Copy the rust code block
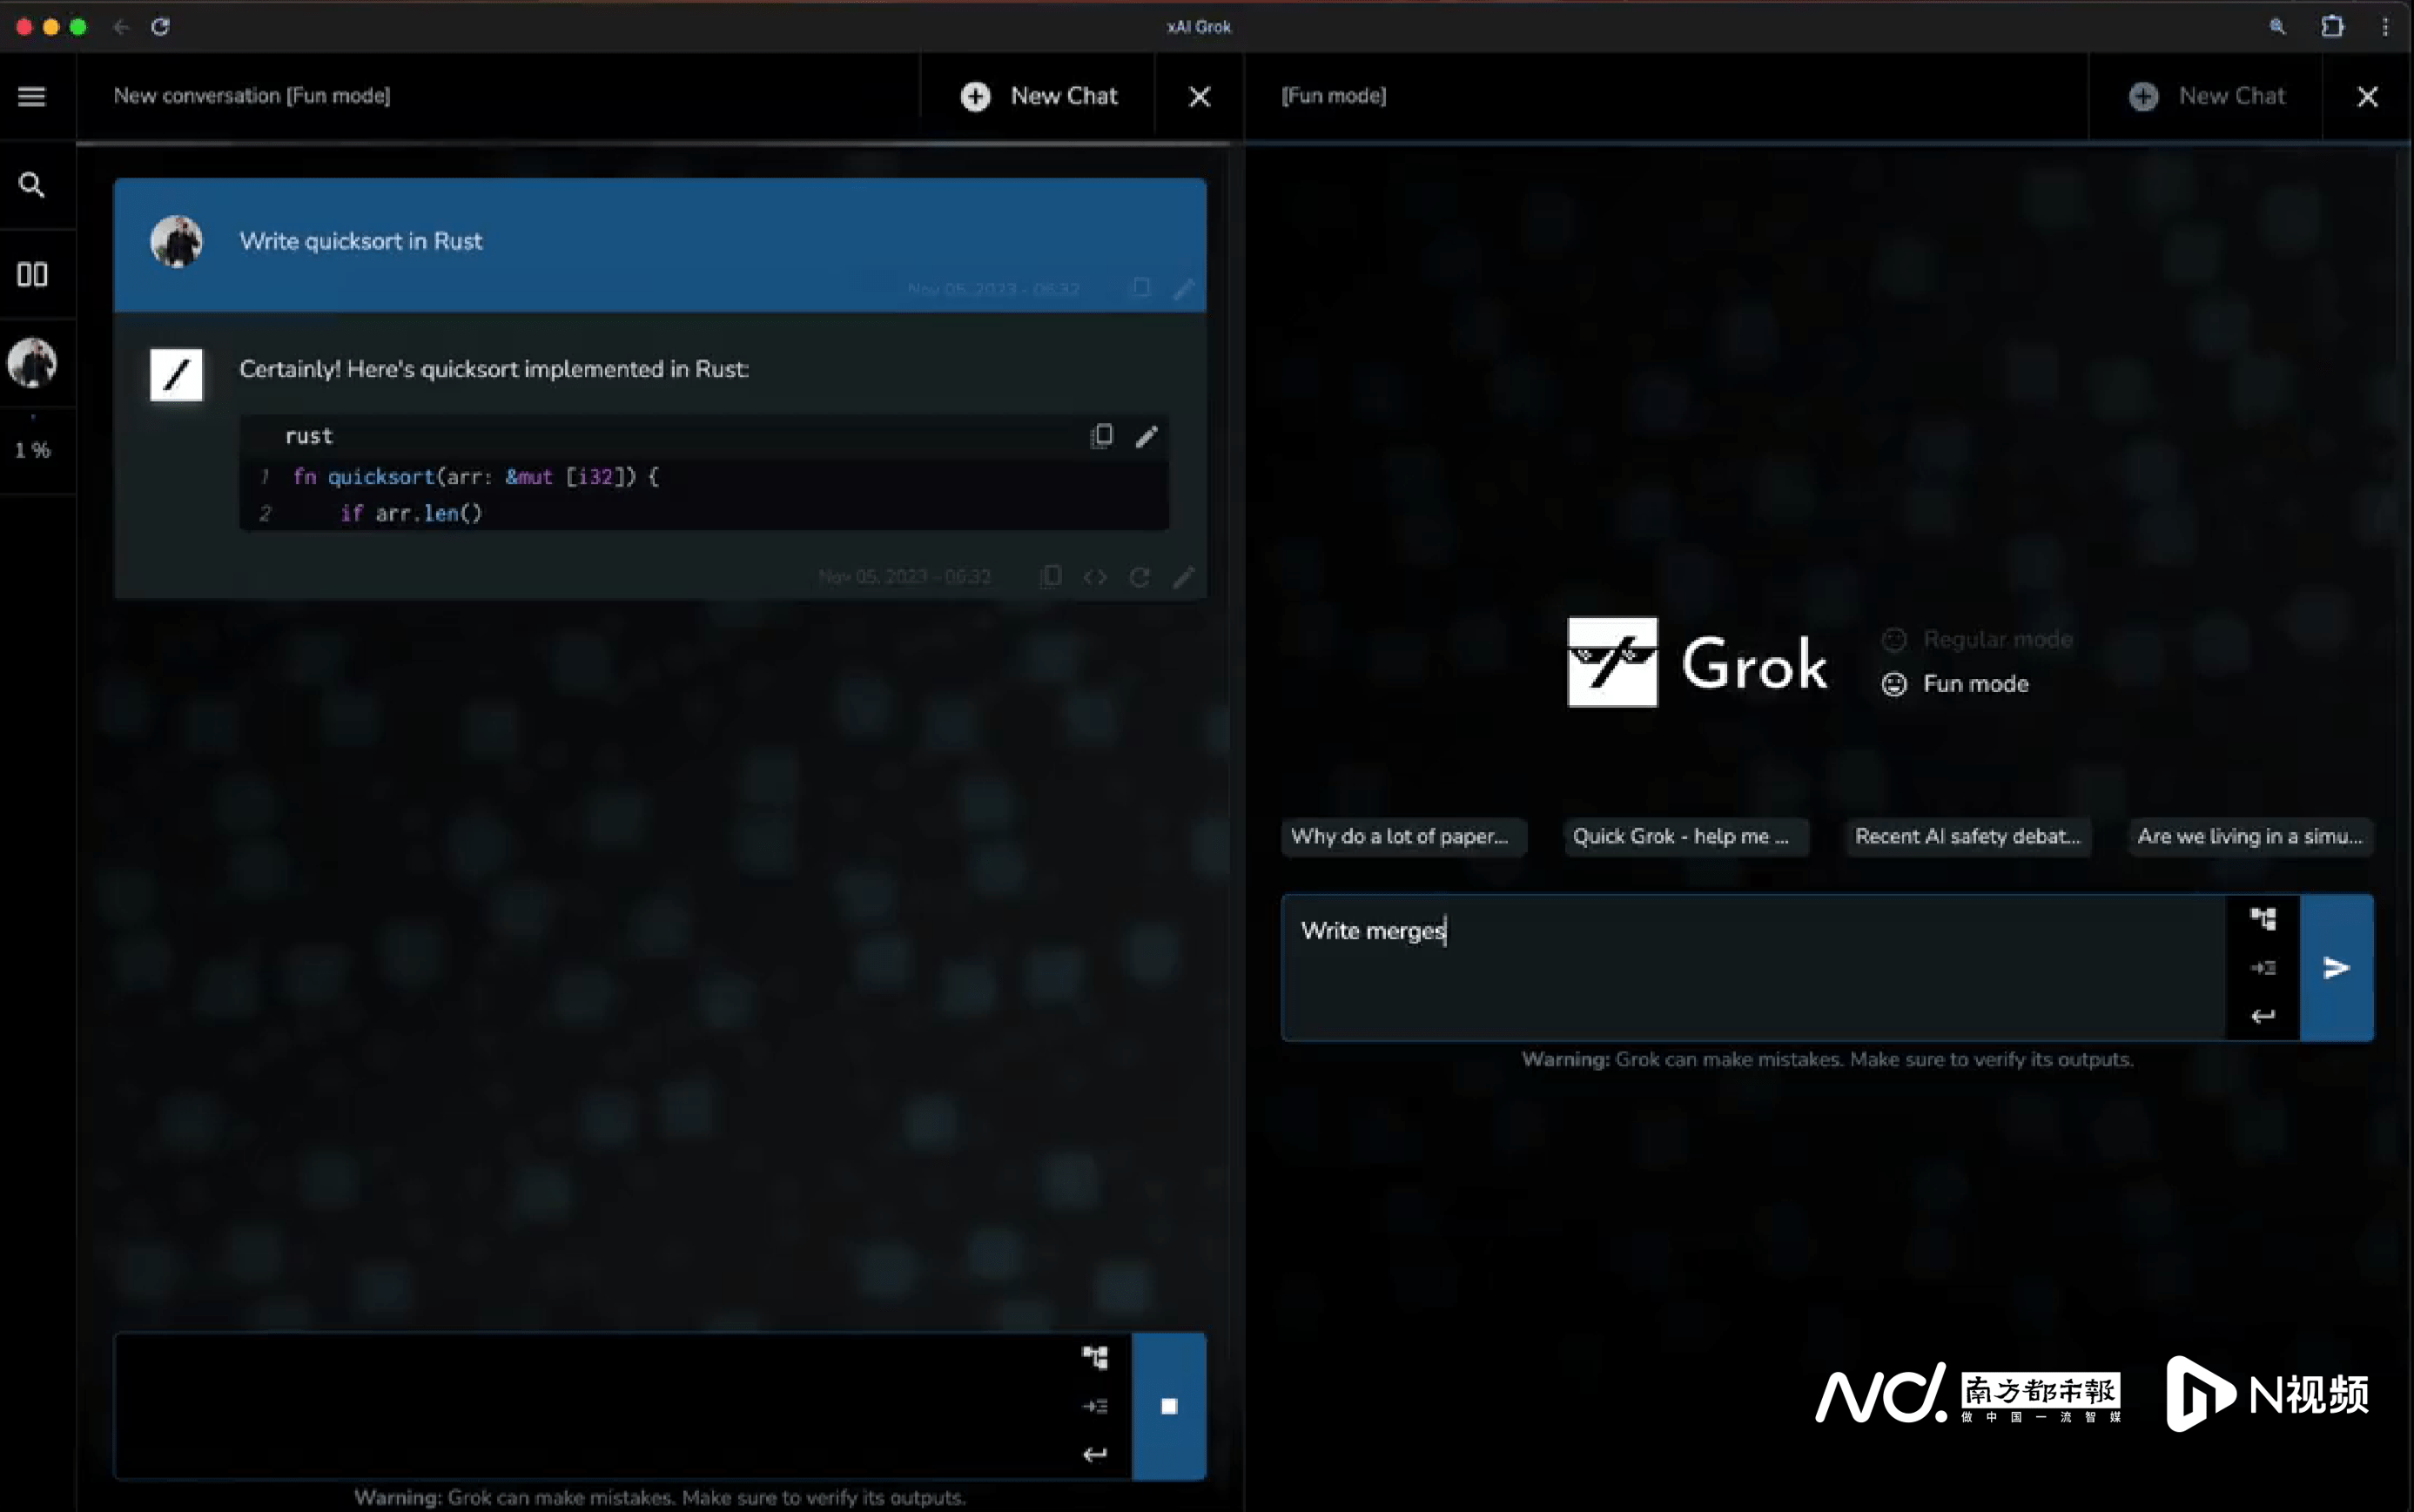This screenshot has width=2414, height=1512. 1101,436
